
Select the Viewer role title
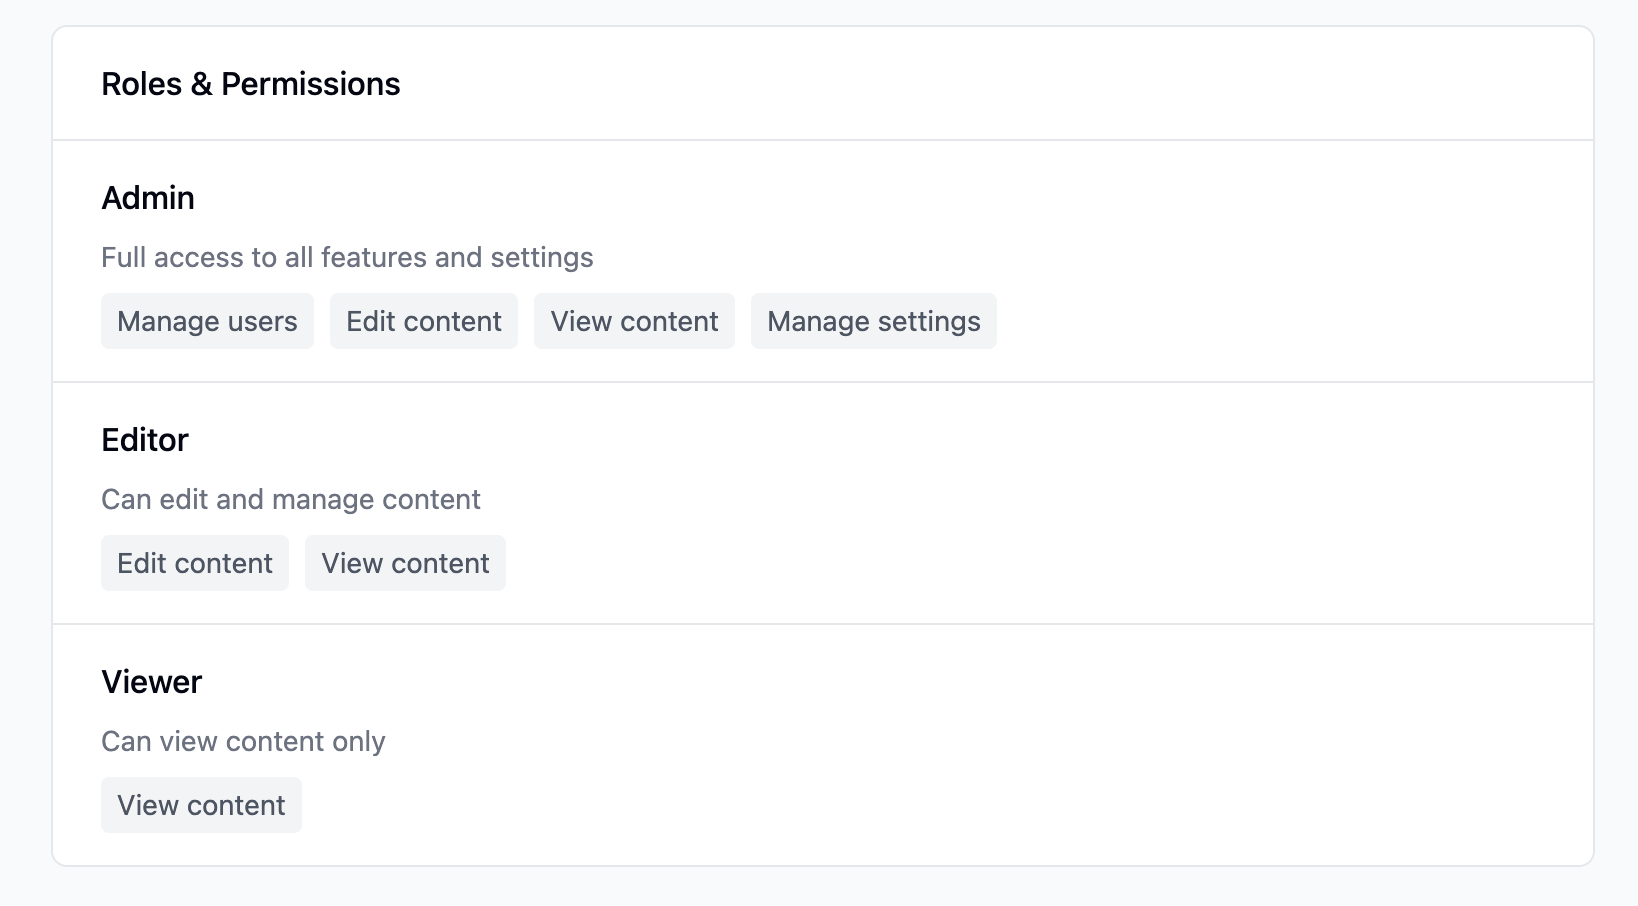(x=152, y=682)
